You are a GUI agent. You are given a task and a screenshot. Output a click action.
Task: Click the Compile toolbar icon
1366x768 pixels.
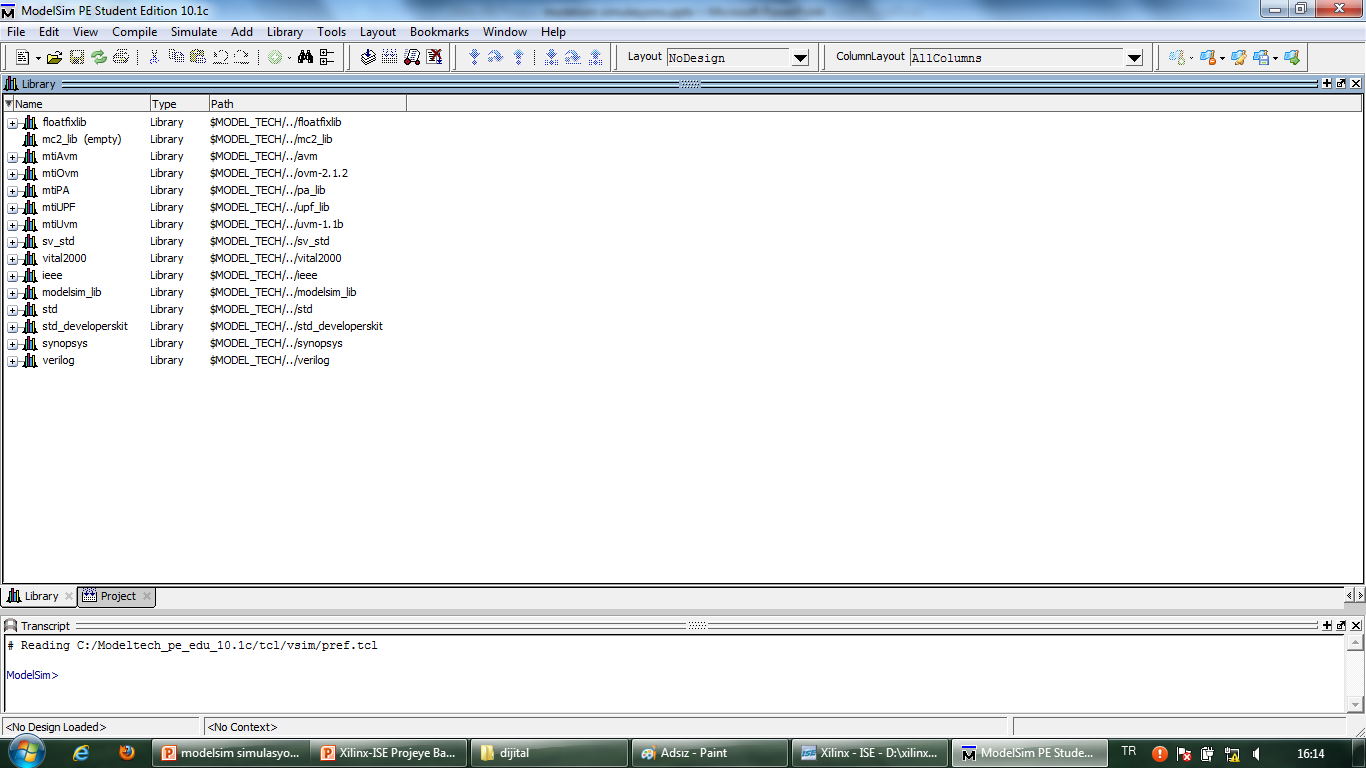click(x=368, y=57)
